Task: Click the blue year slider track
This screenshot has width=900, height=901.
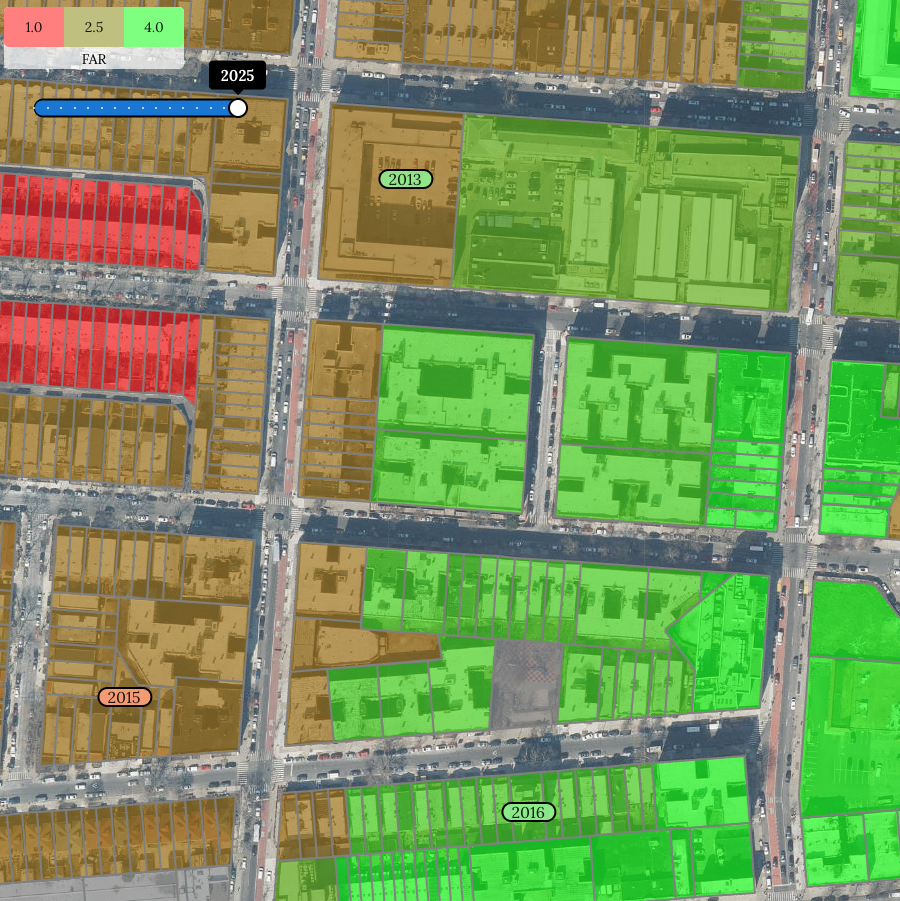Action: [x=130, y=108]
